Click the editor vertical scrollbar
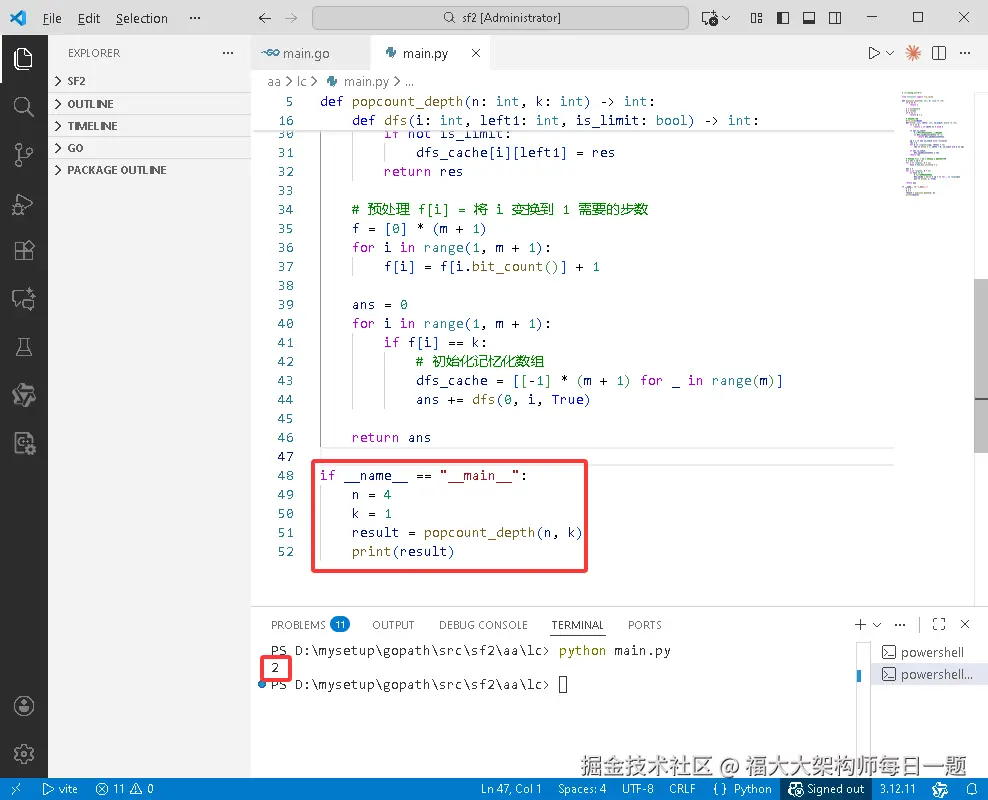Viewport: 988px width, 800px height. coord(980,365)
